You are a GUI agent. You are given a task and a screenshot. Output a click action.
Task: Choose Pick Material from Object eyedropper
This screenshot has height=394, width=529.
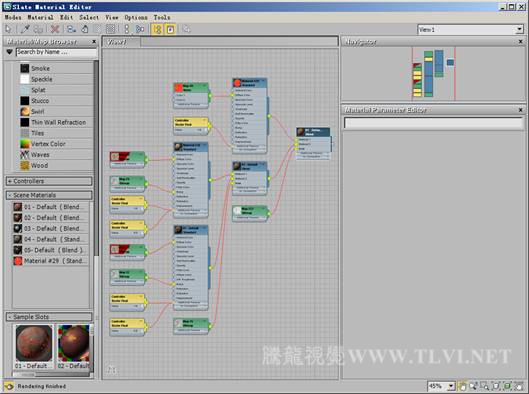pos(25,29)
